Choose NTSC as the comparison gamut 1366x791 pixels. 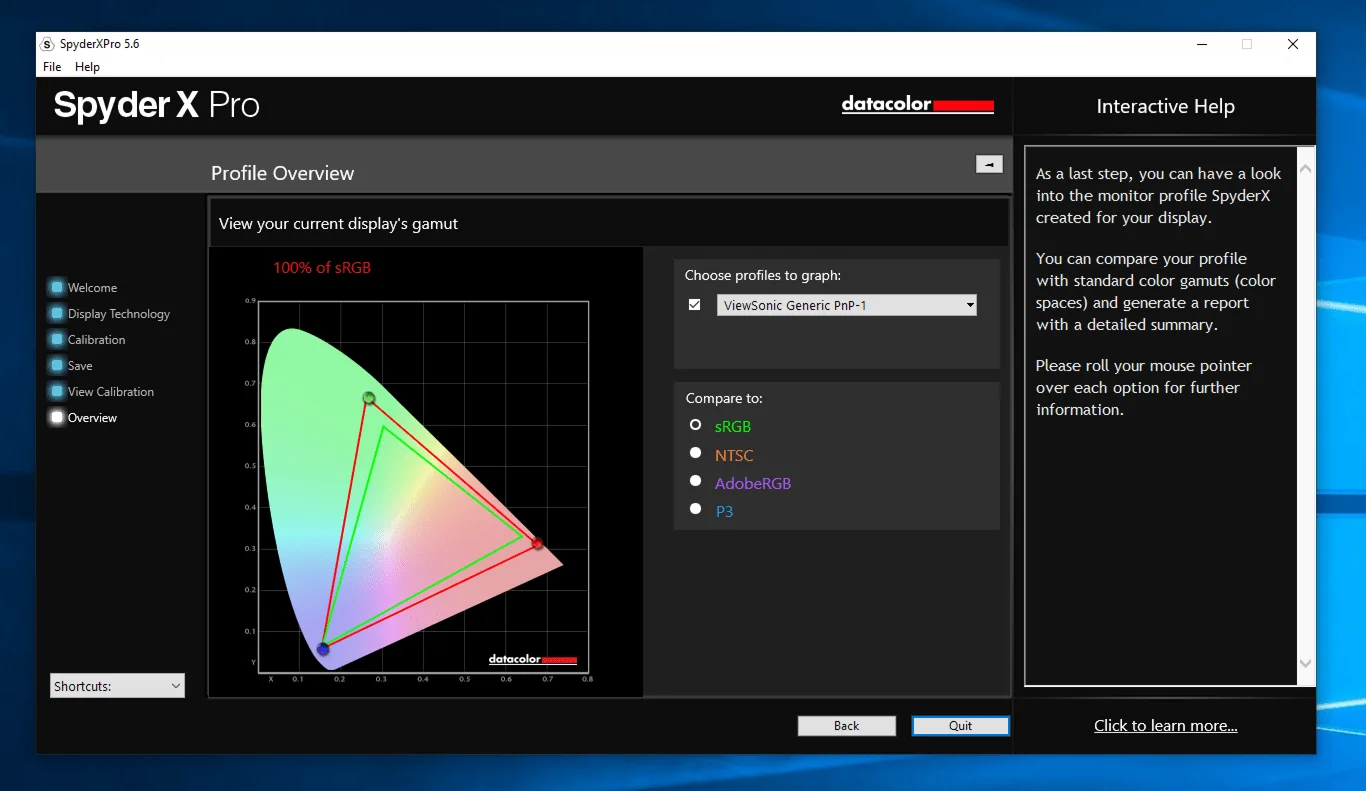tap(696, 453)
